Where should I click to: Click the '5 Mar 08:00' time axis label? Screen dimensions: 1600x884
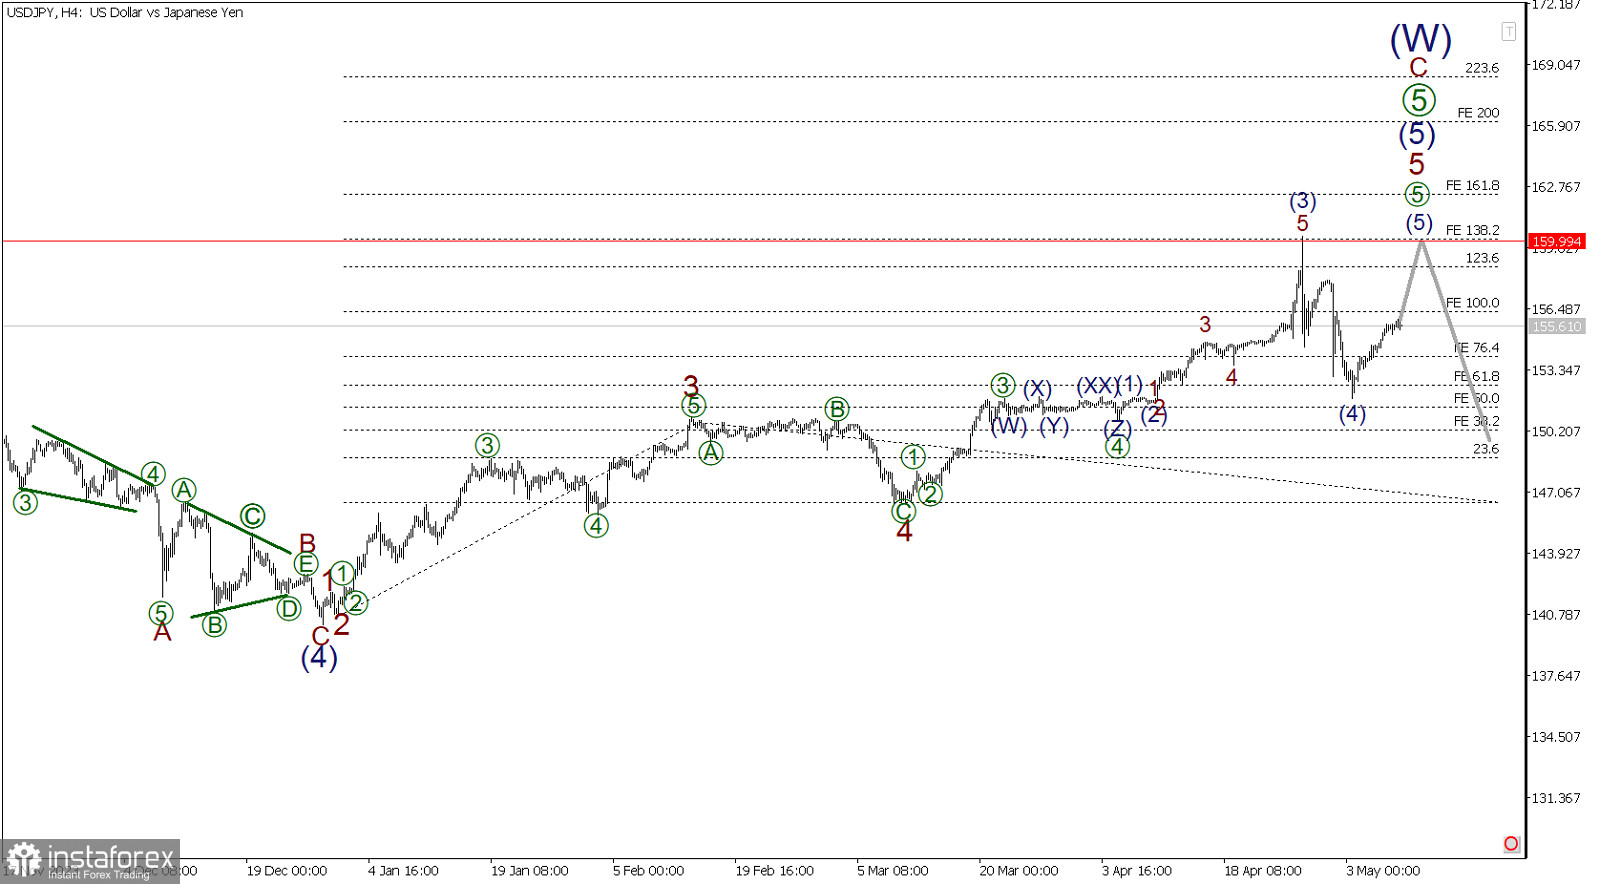point(892,871)
